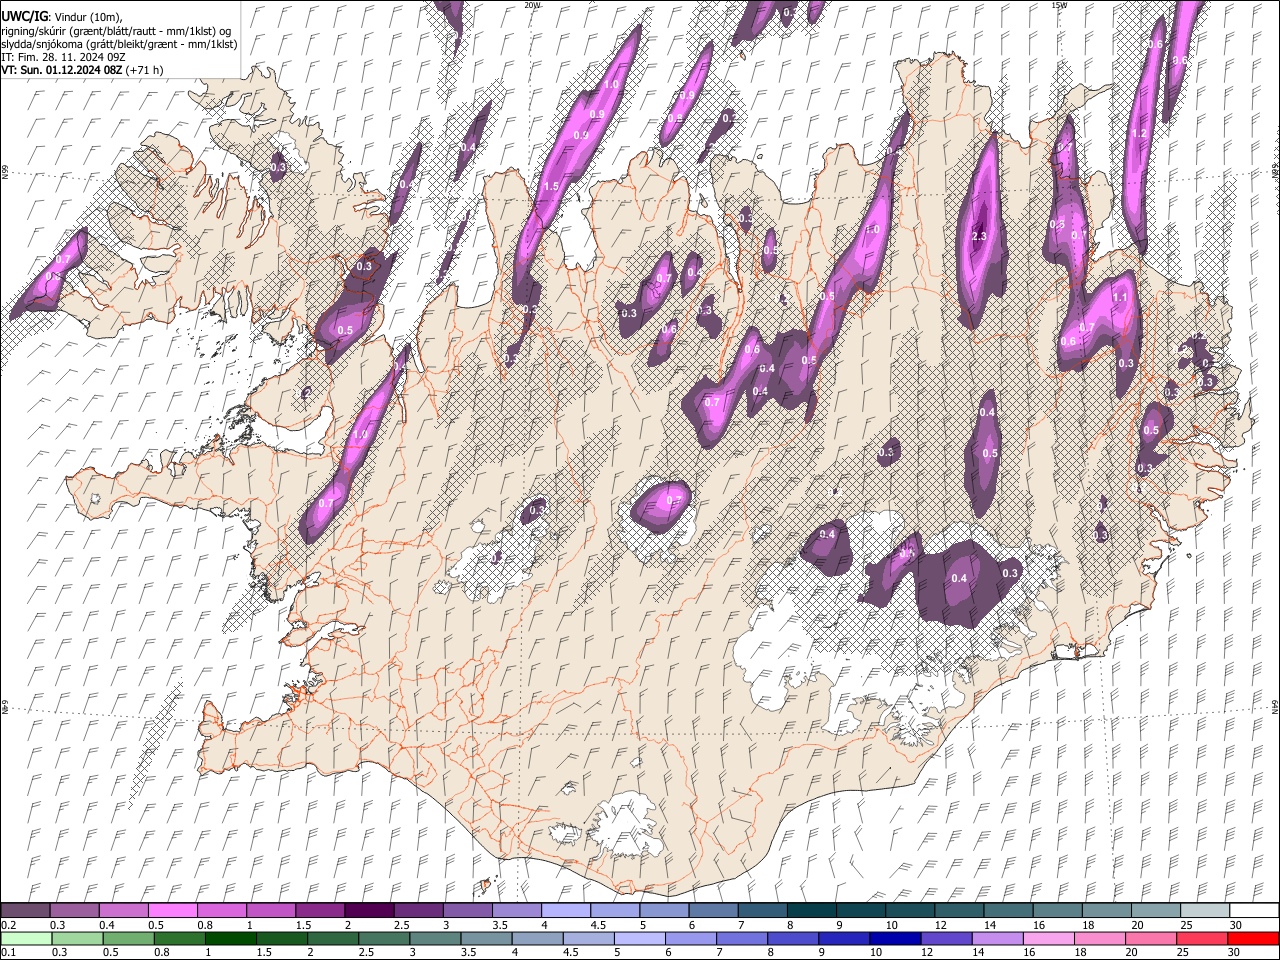Click the '2.3' precipitation value on the map
The height and width of the screenshot is (960, 1280).
(979, 237)
